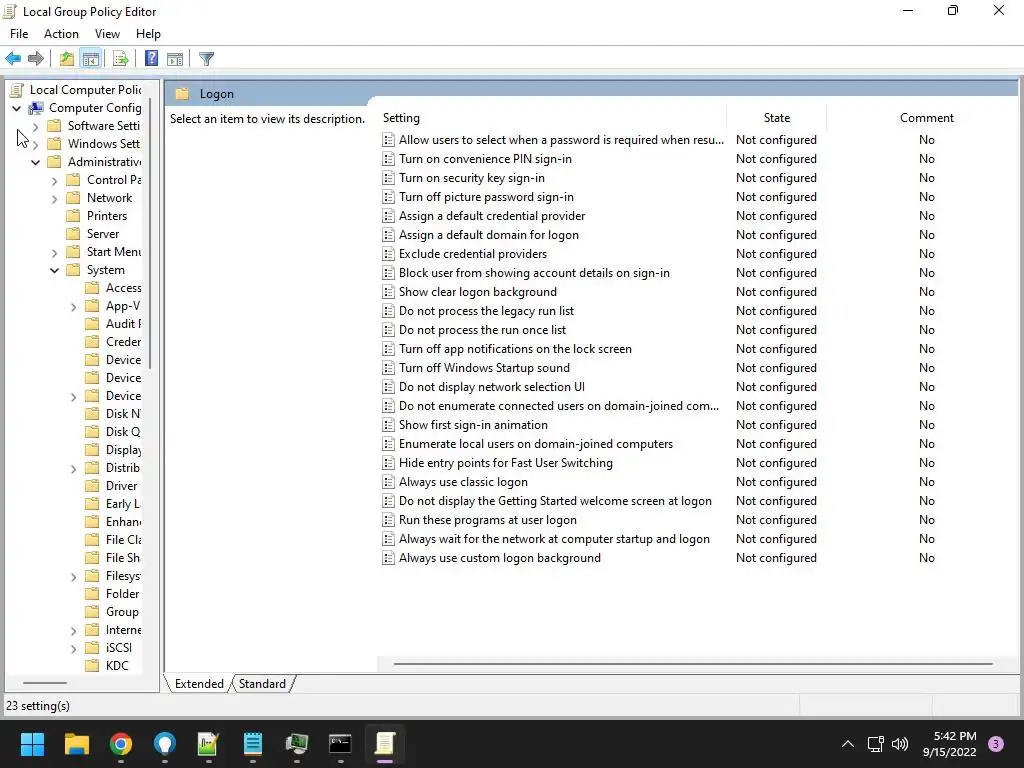Open the Command Prompt taskbar icon
The width and height of the screenshot is (1024, 768).
[x=340, y=744]
